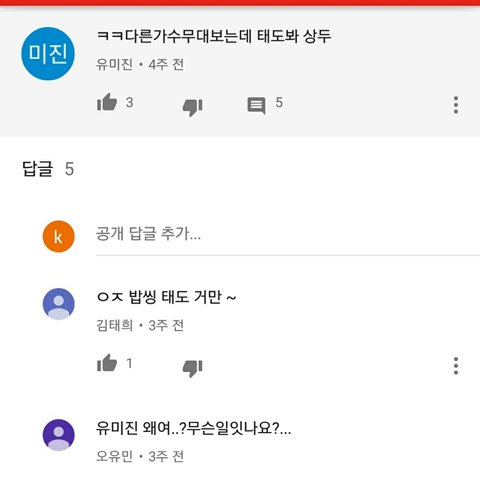Tap the blue 미진 profile avatar
This screenshot has width=480, height=480.
48,54
